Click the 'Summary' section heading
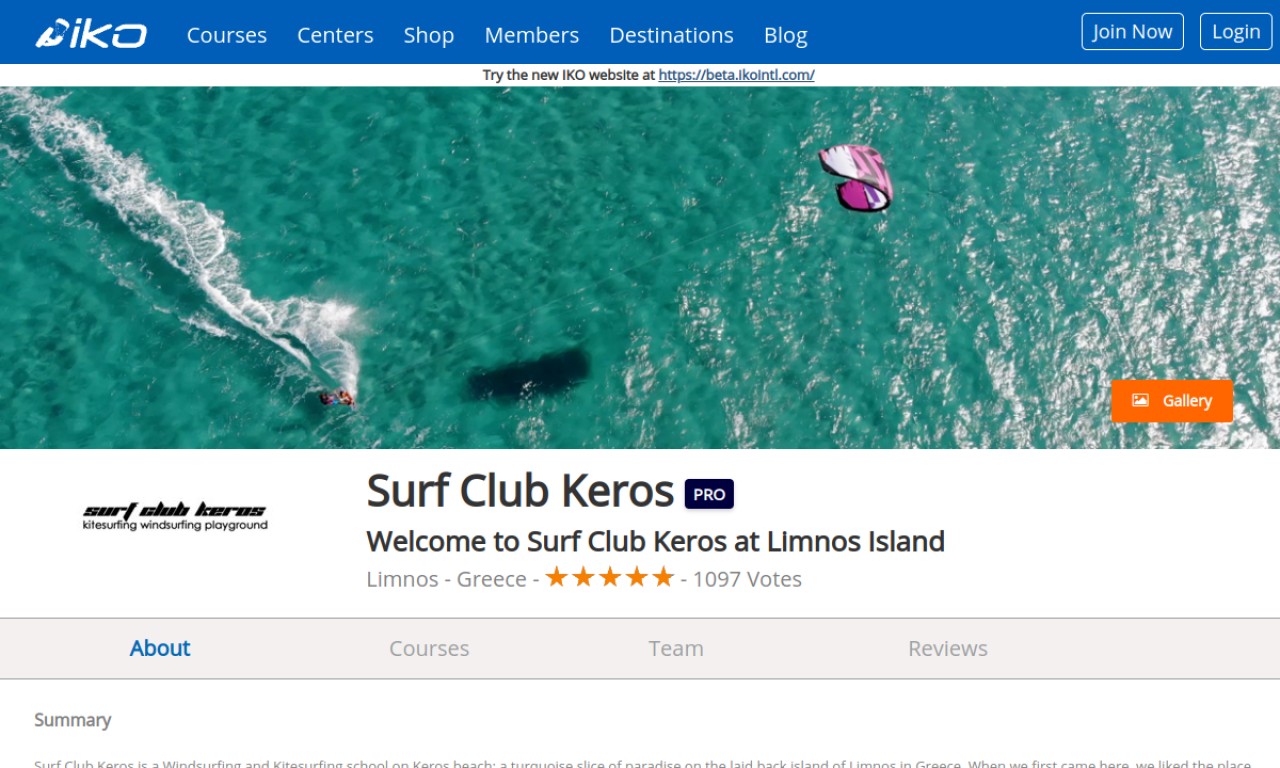 pos(73,720)
